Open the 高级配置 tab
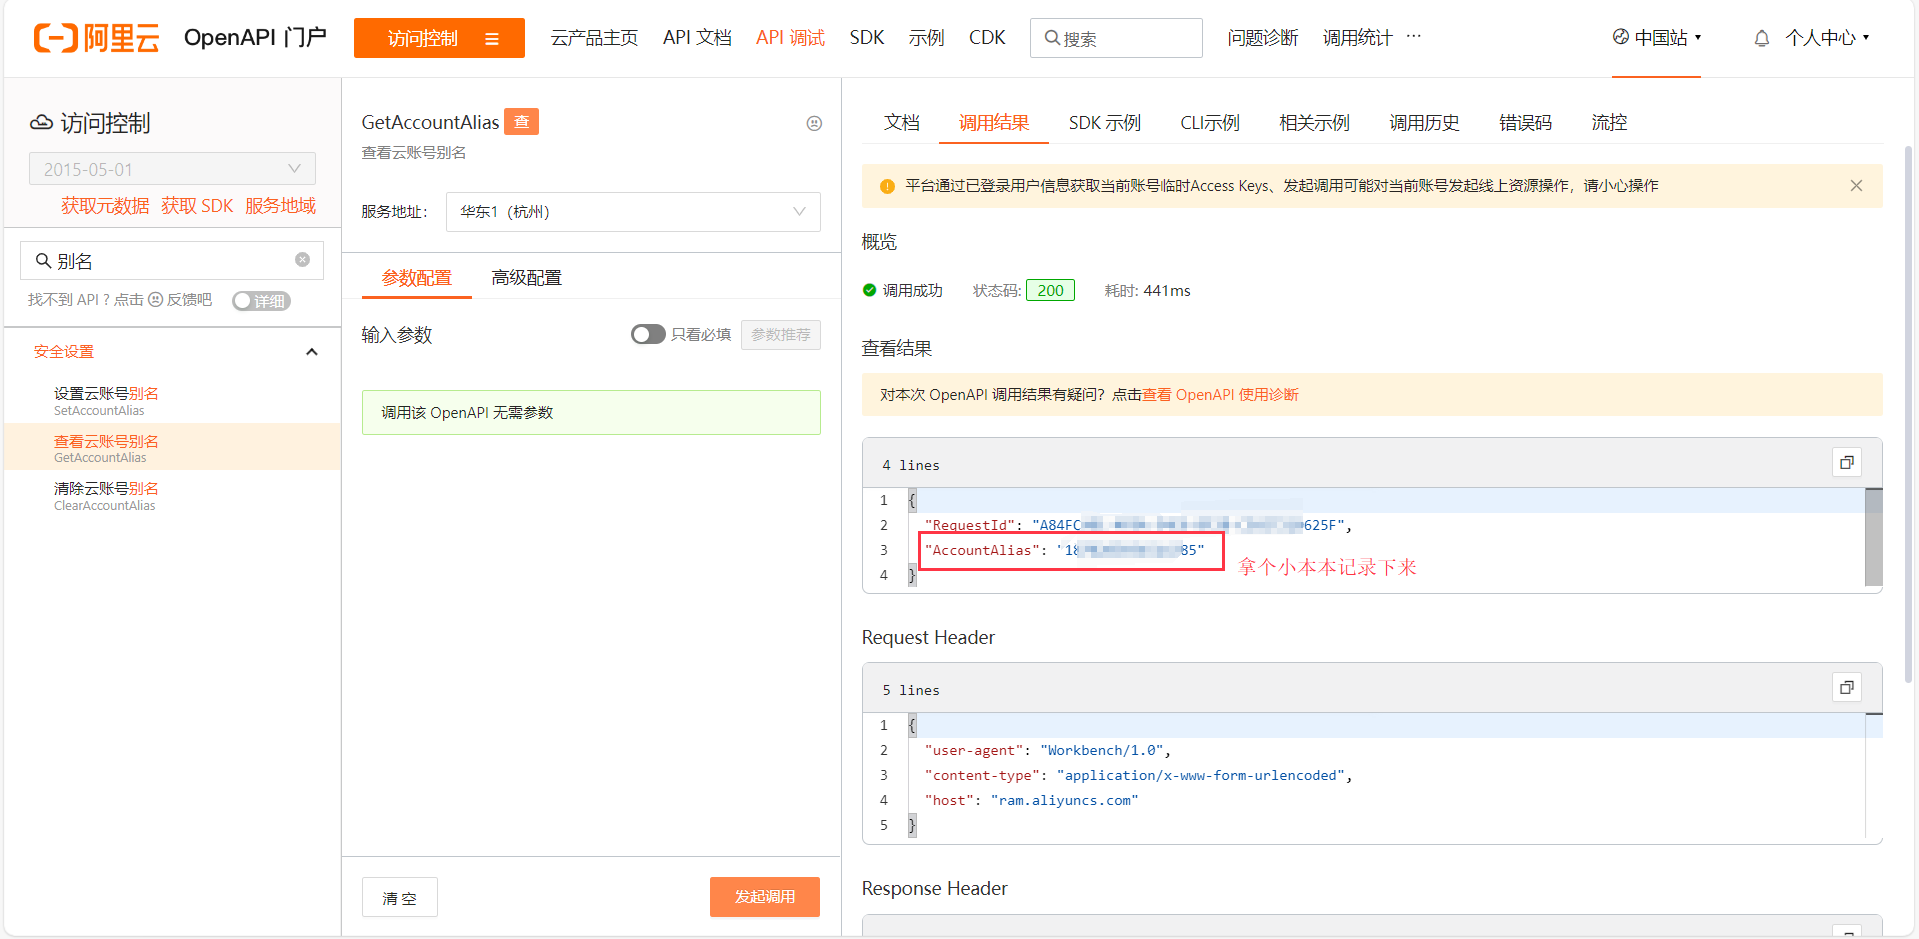 click(526, 278)
